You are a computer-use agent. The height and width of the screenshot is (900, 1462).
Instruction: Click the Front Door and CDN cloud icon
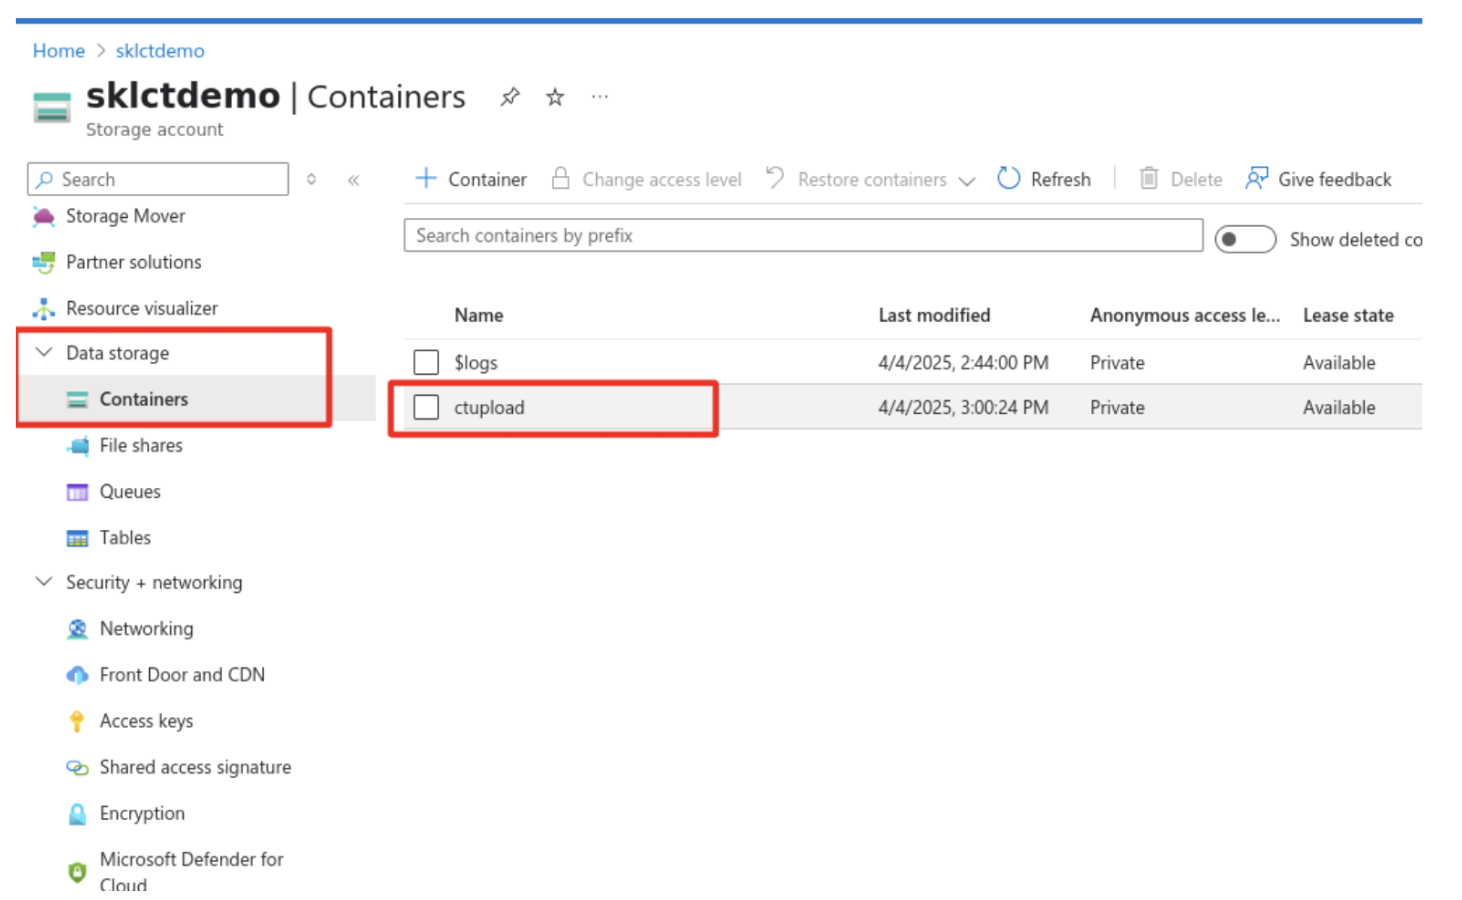pos(77,675)
